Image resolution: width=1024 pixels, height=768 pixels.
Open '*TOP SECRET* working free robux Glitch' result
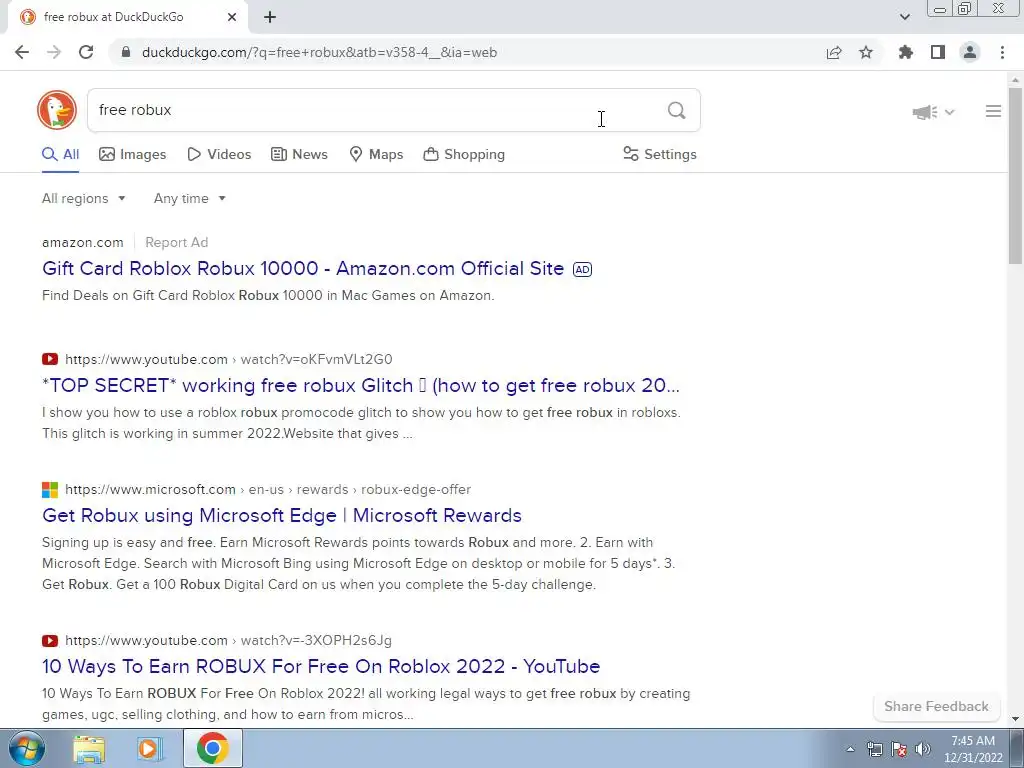tap(360, 385)
